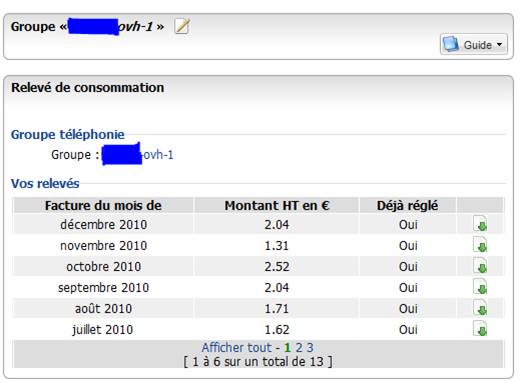Select the juillet 2010 row
Screen dimensions: 521x383
click(258, 329)
